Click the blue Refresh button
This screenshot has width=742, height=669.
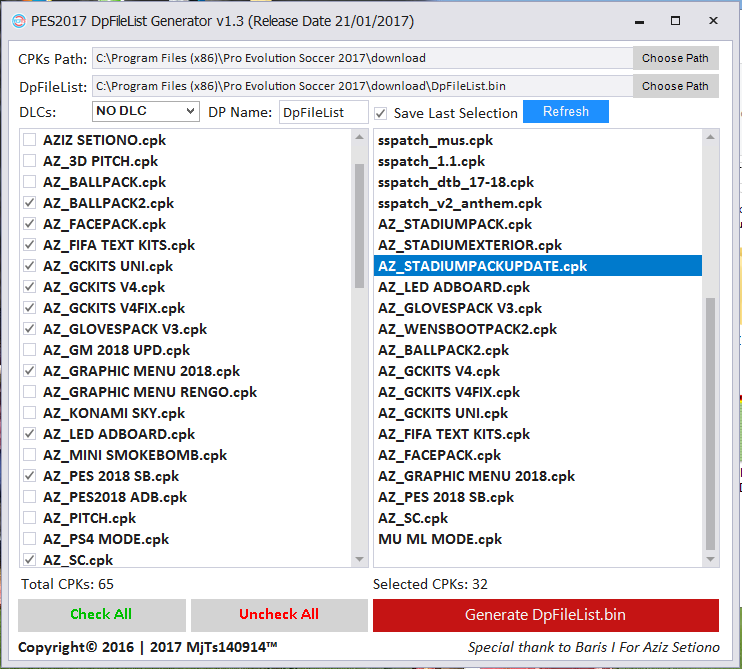tap(565, 112)
